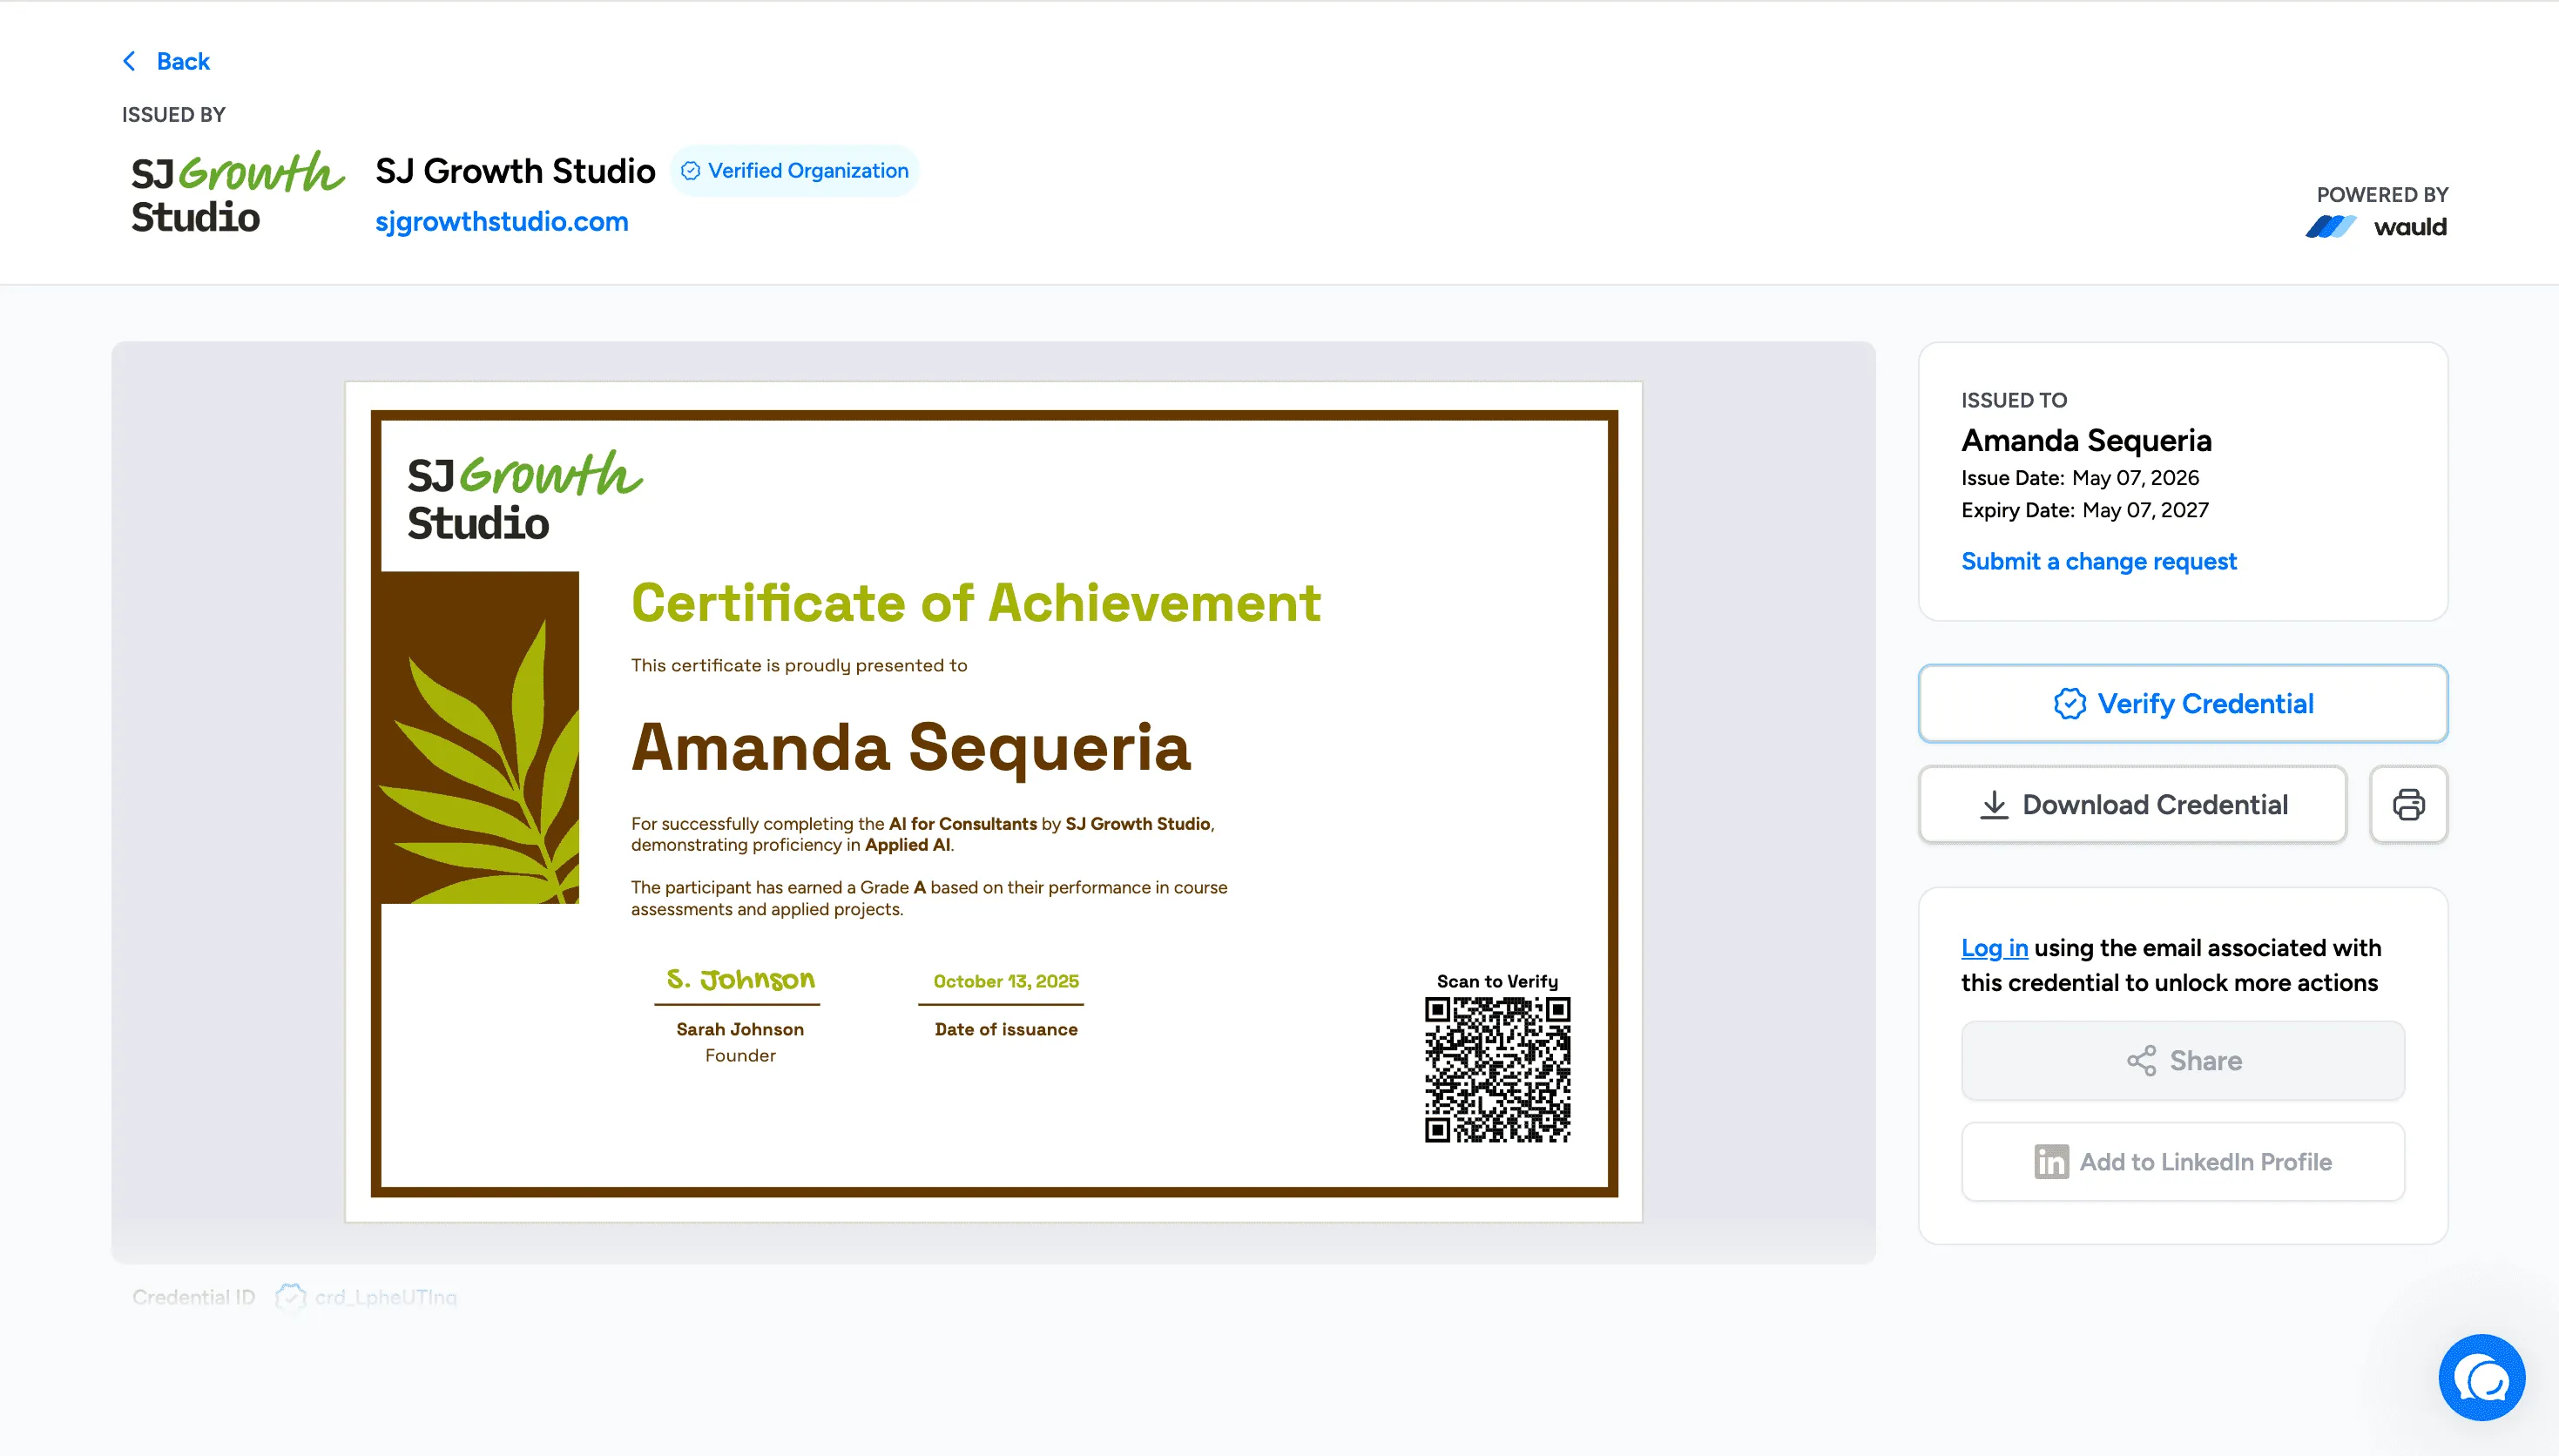
Task: Click the Expiry Date May 07, 2027
Action: (x=2085, y=510)
